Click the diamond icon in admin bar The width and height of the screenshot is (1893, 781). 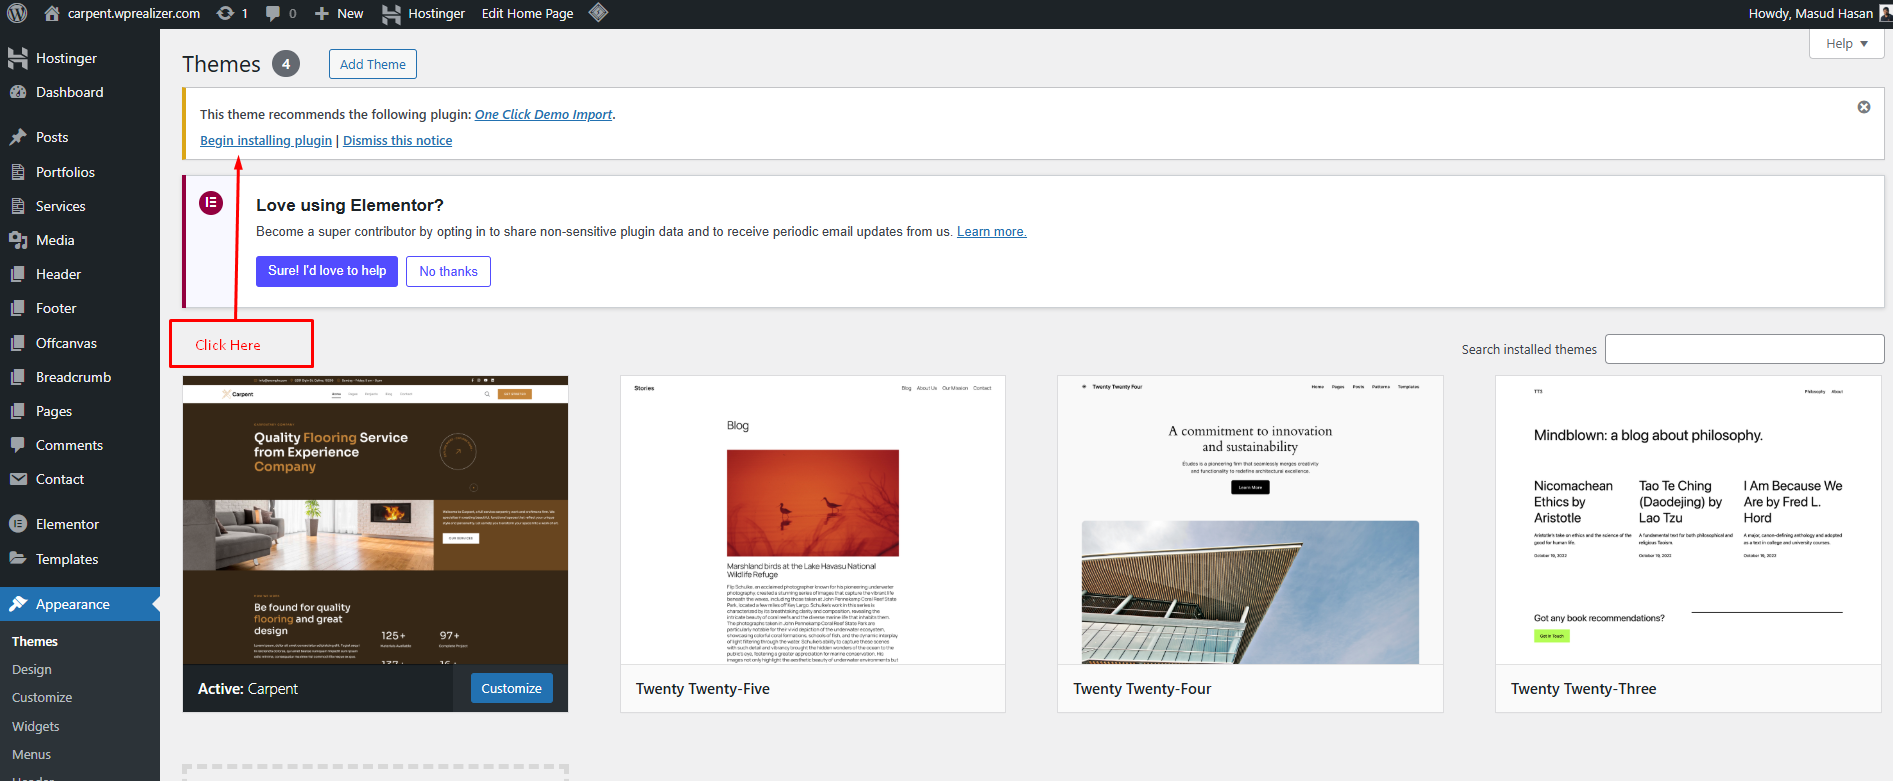point(598,13)
